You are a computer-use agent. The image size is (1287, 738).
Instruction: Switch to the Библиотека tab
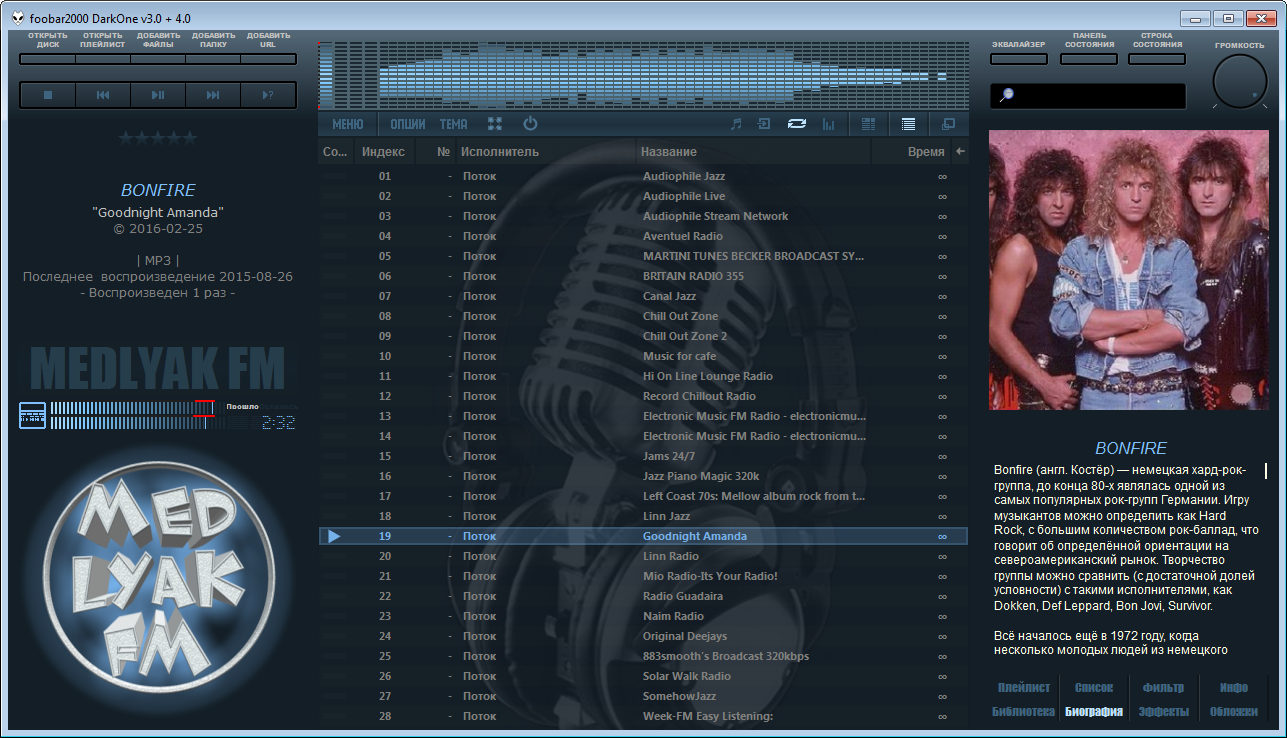[x=1023, y=712]
